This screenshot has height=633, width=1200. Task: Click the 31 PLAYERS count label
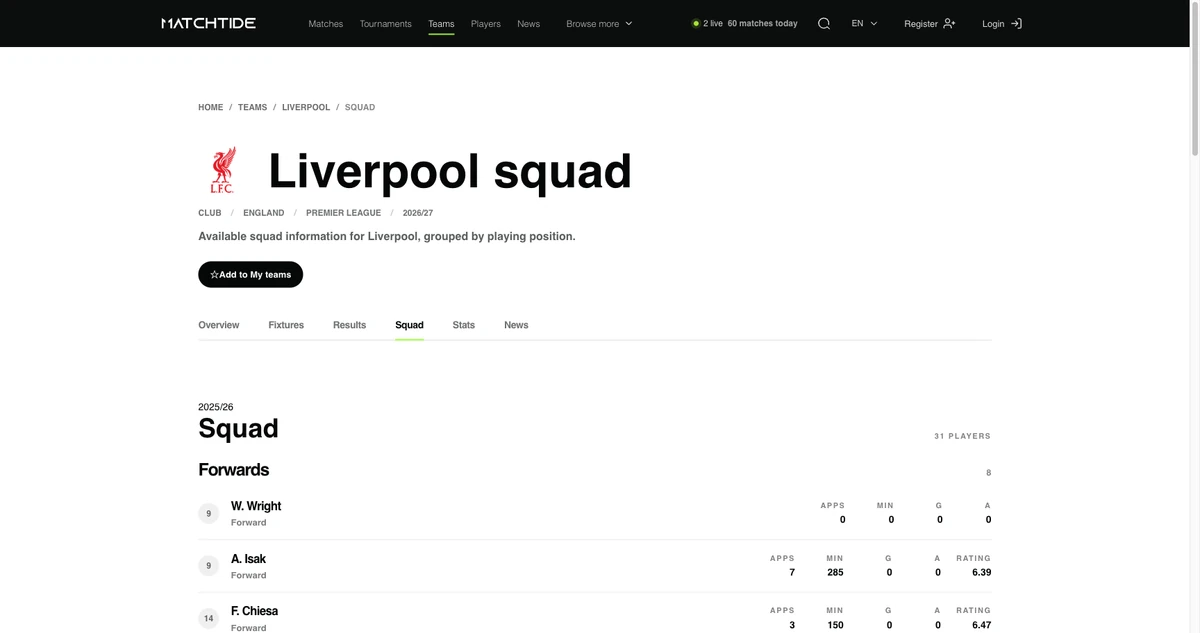point(962,436)
